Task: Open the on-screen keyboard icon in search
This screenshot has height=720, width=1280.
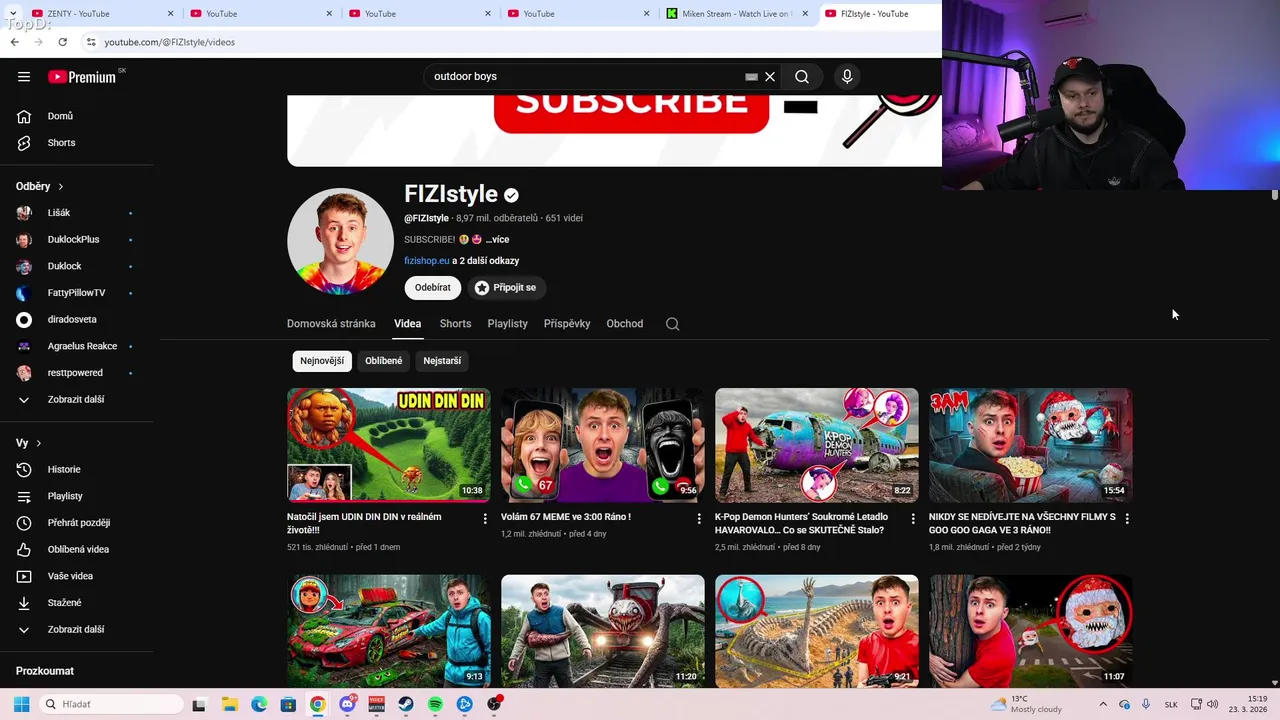Action: click(x=751, y=77)
